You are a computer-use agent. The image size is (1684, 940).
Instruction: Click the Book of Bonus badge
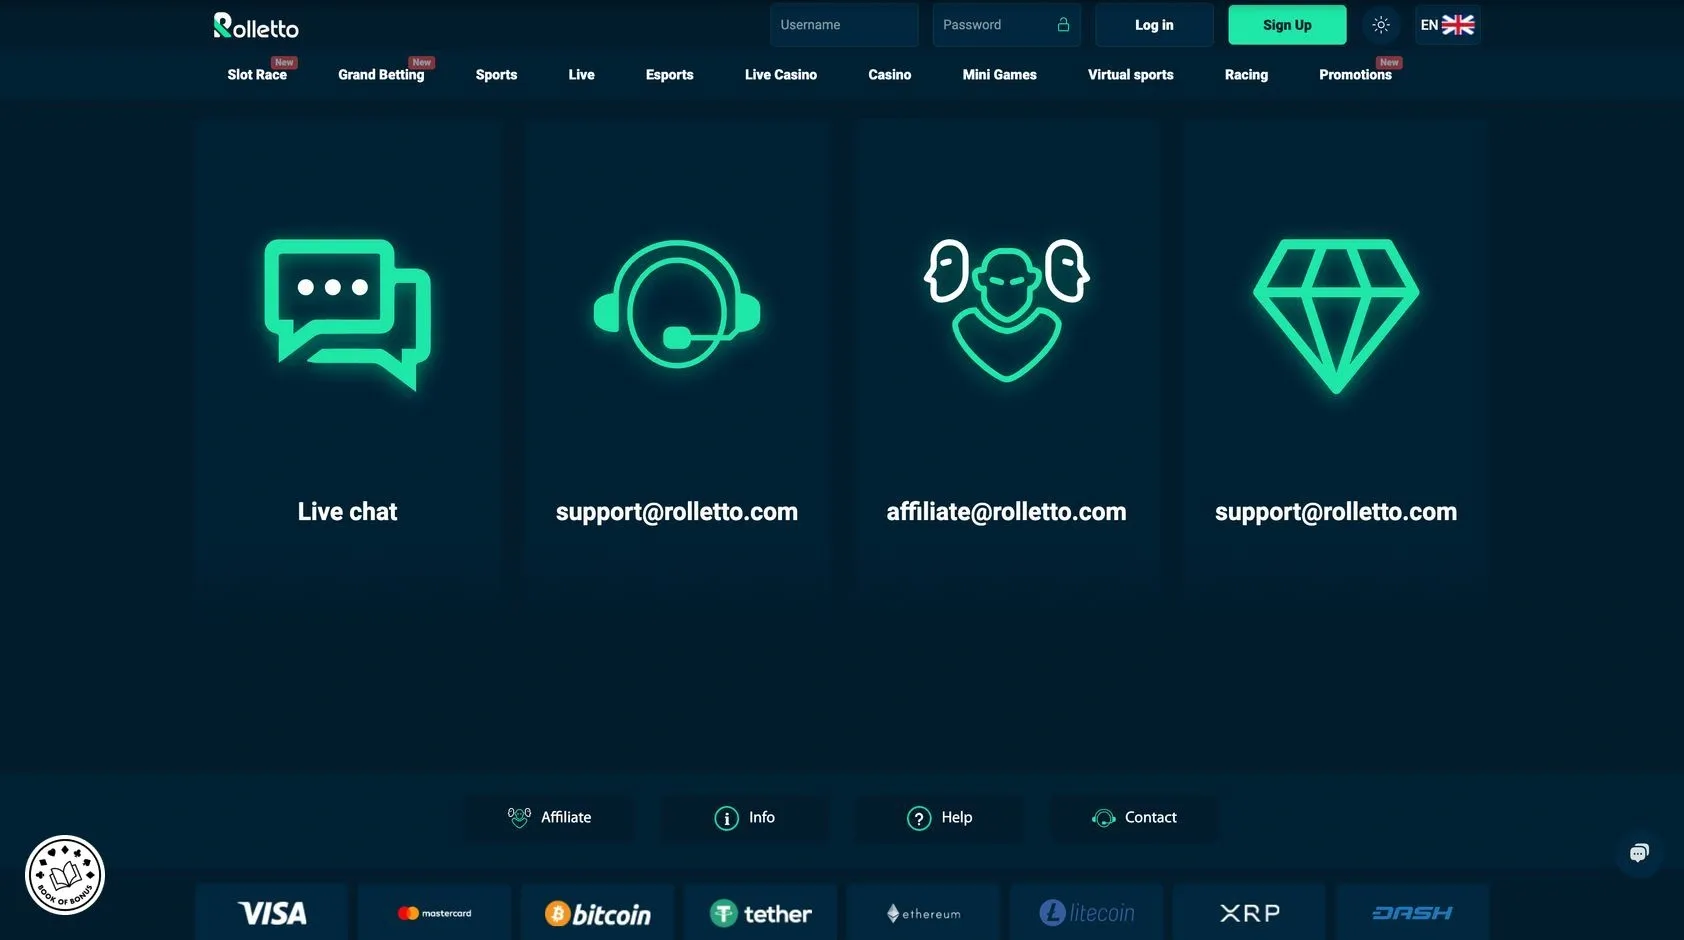[x=65, y=875]
